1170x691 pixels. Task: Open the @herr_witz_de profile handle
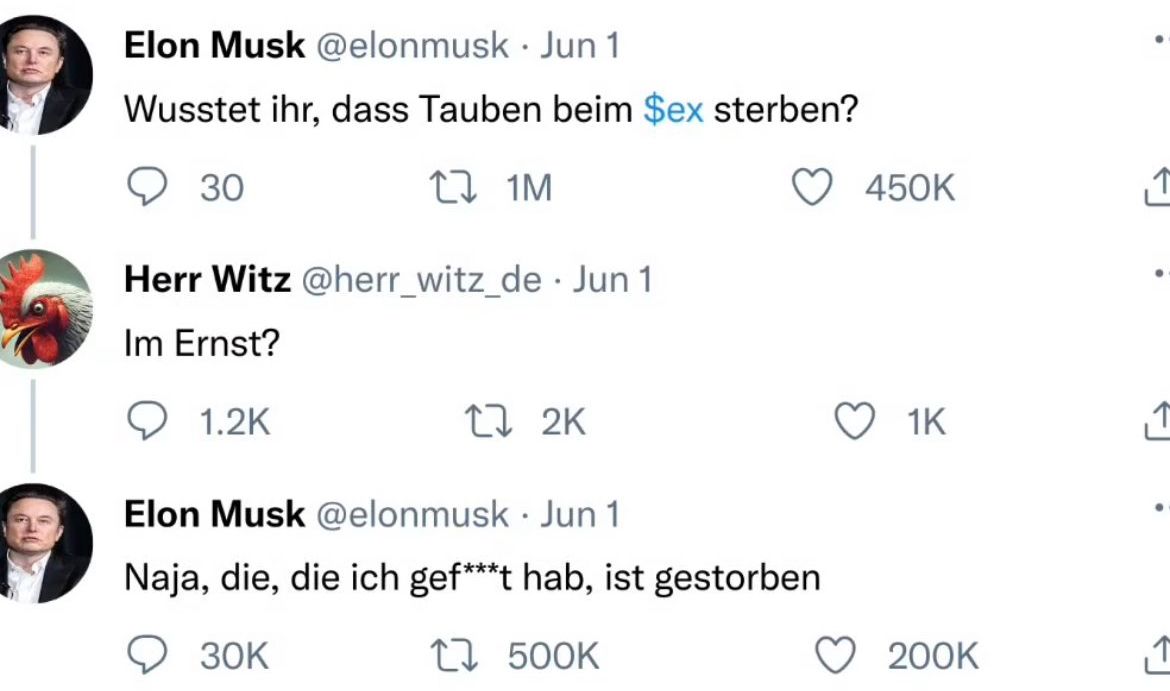tap(421, 280)
